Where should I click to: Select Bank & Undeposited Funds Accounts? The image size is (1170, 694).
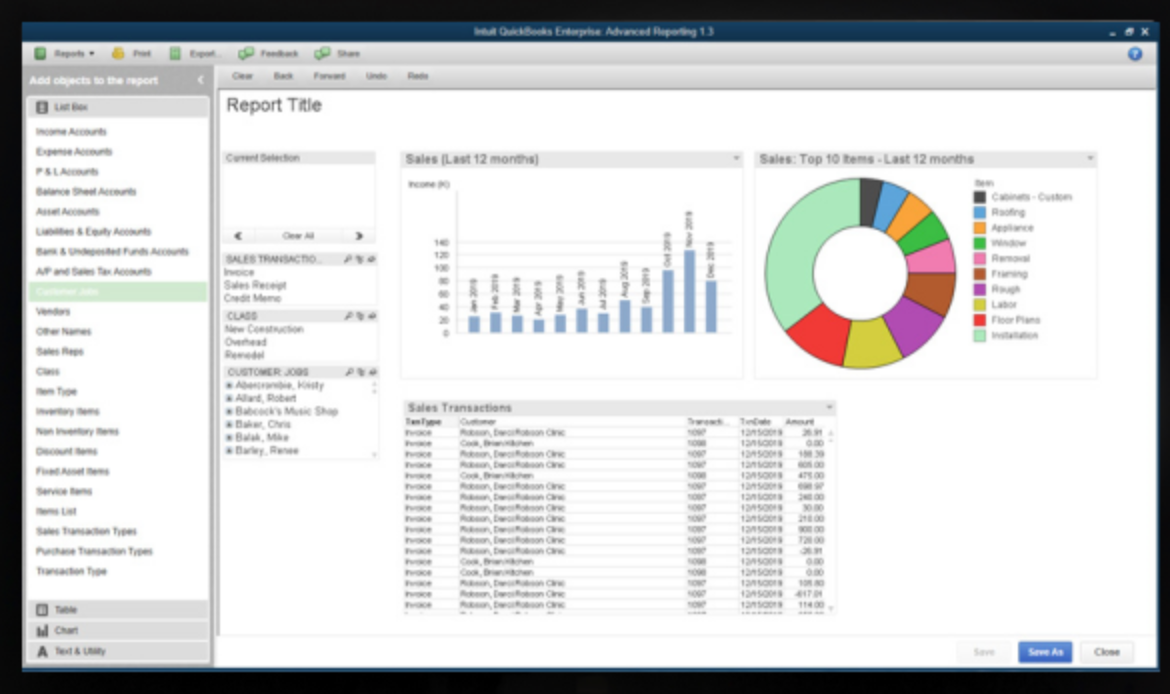pos(113,252)
